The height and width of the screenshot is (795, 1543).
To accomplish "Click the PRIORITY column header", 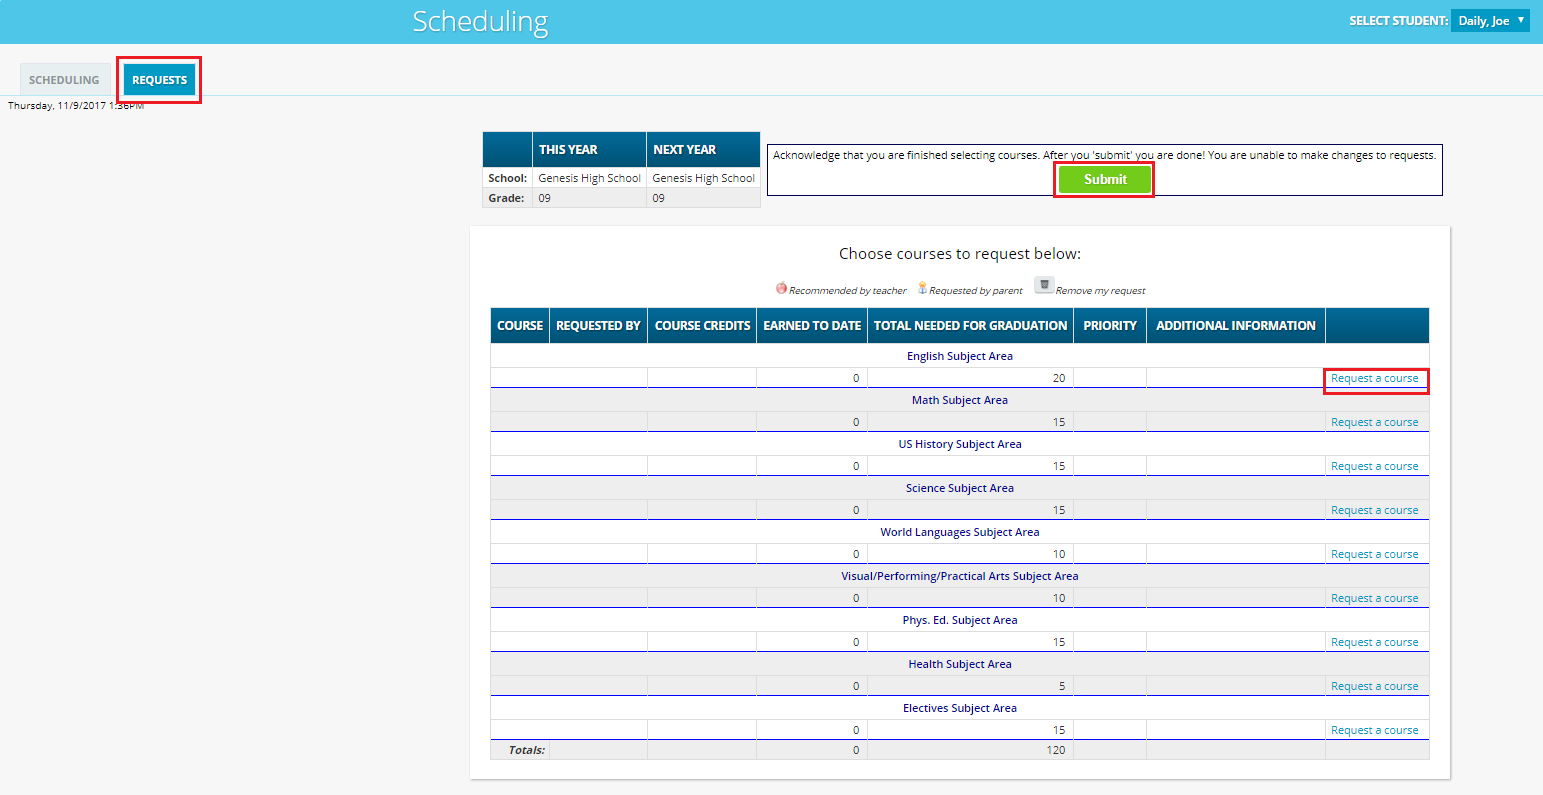I will click(x=1110, y=325).
